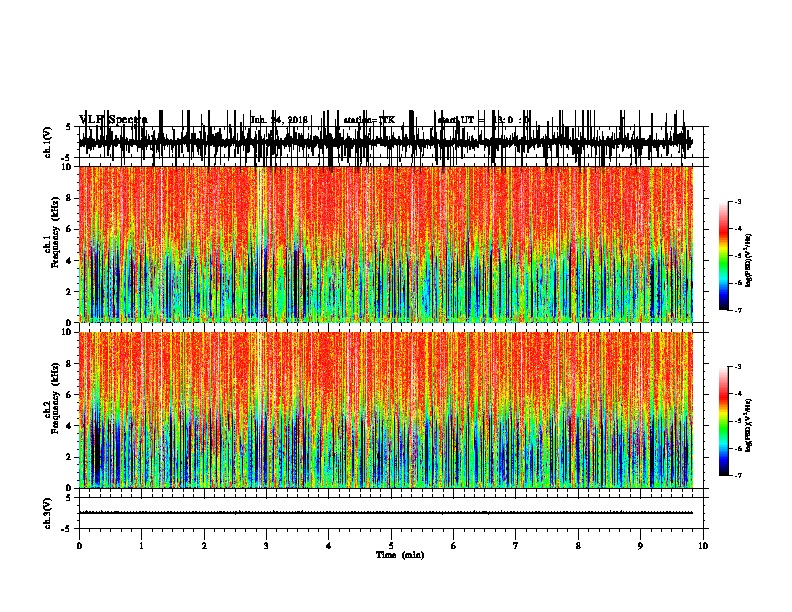This screenshot has height=612, width=792.
Task: Click the "1" tick on time axis
Action: point(141,546)
